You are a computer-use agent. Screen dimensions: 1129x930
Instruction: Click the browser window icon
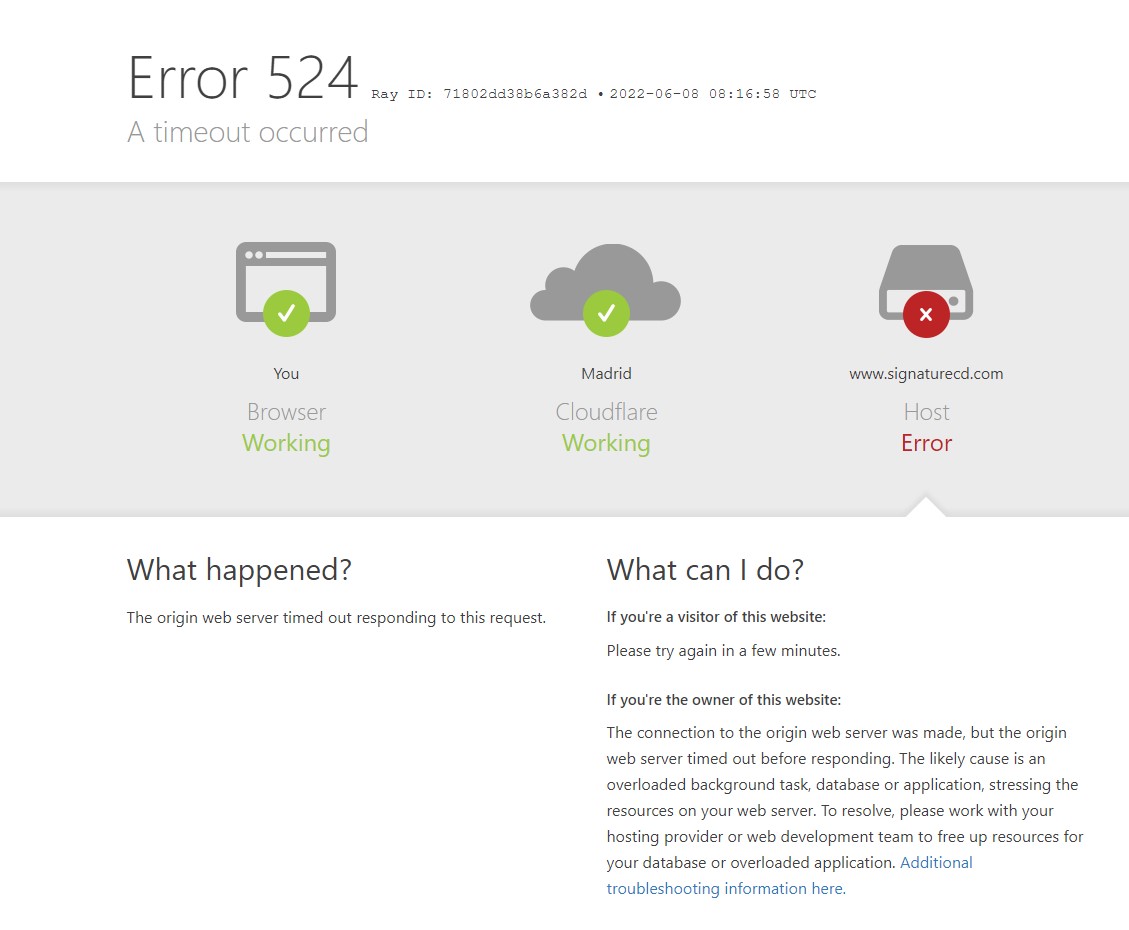[x=286, y=281]
